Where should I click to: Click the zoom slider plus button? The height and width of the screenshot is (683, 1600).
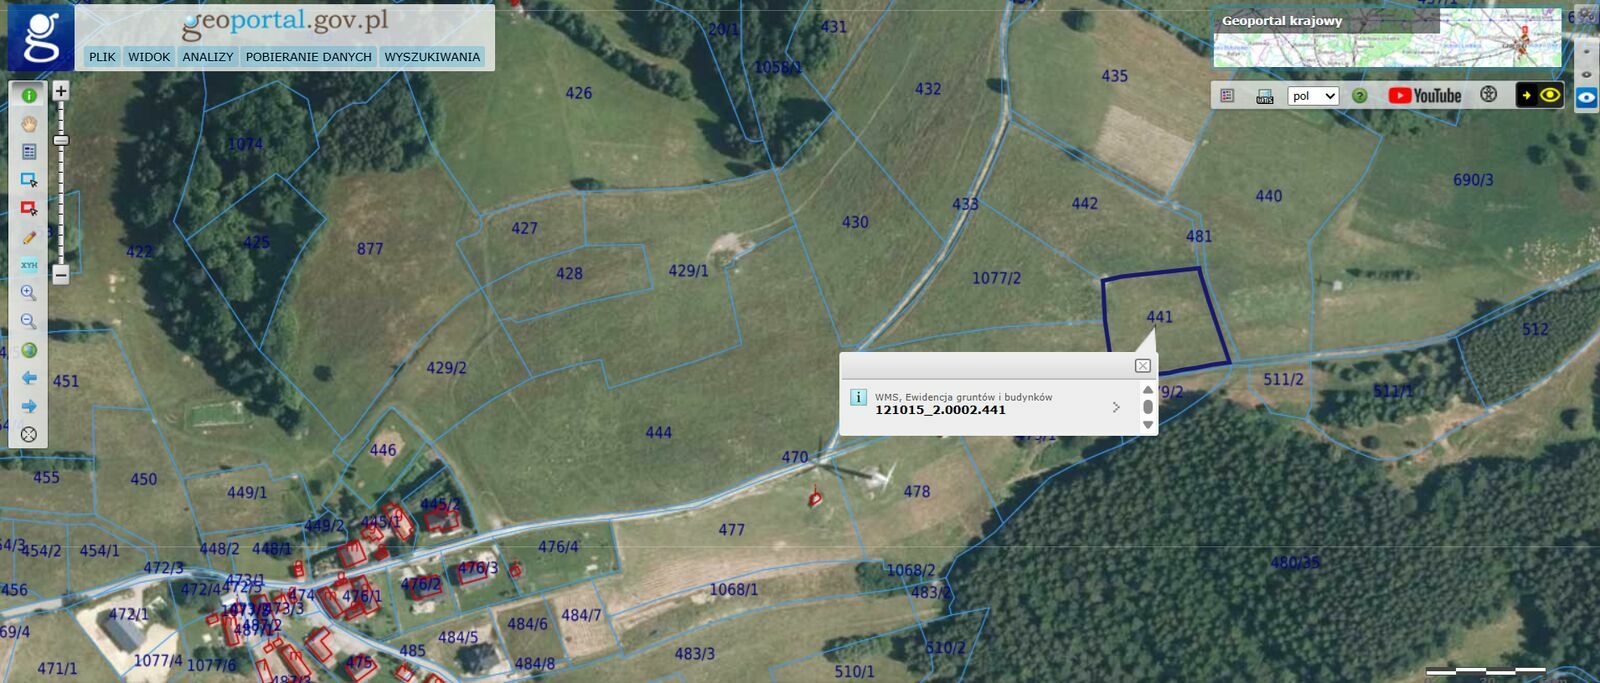pos(61,91)
